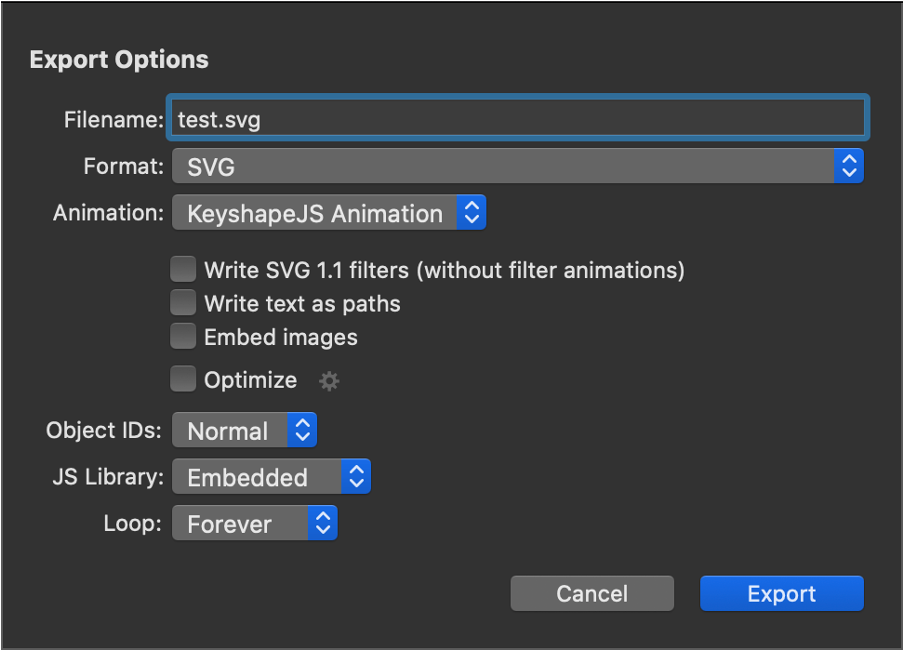Open the Format dropdown showing SVG
This screenshot has width=904, height=650.
tap(518, 166)
